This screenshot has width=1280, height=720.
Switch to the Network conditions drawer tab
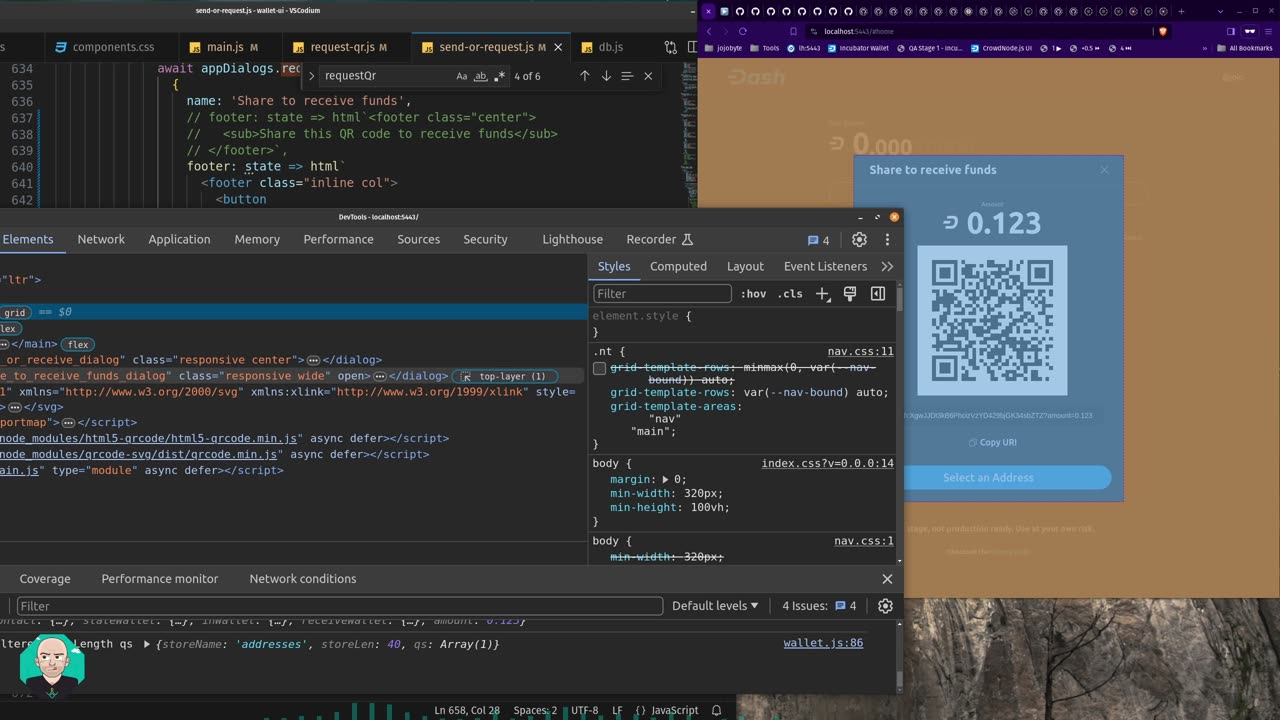click(303, 579)
